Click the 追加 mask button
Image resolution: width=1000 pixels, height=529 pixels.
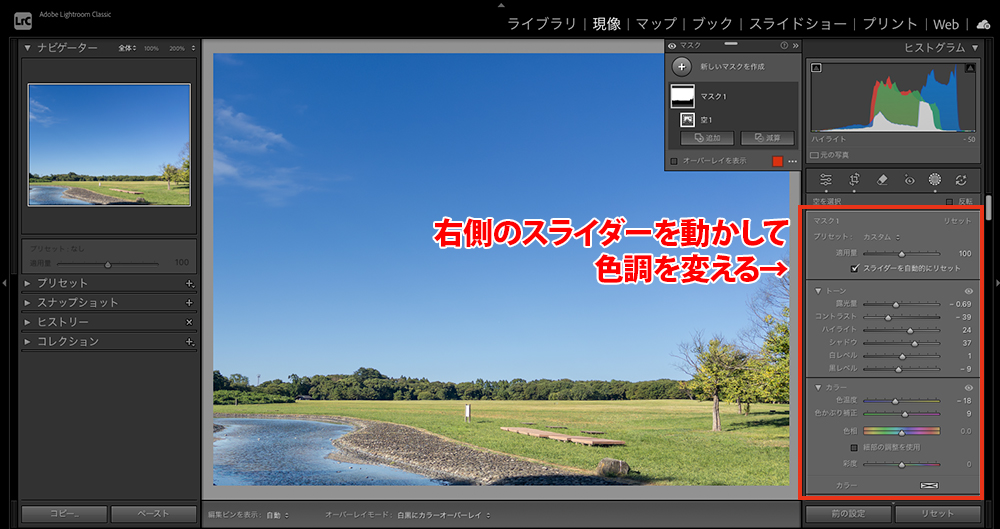click(x=707, y=138)
